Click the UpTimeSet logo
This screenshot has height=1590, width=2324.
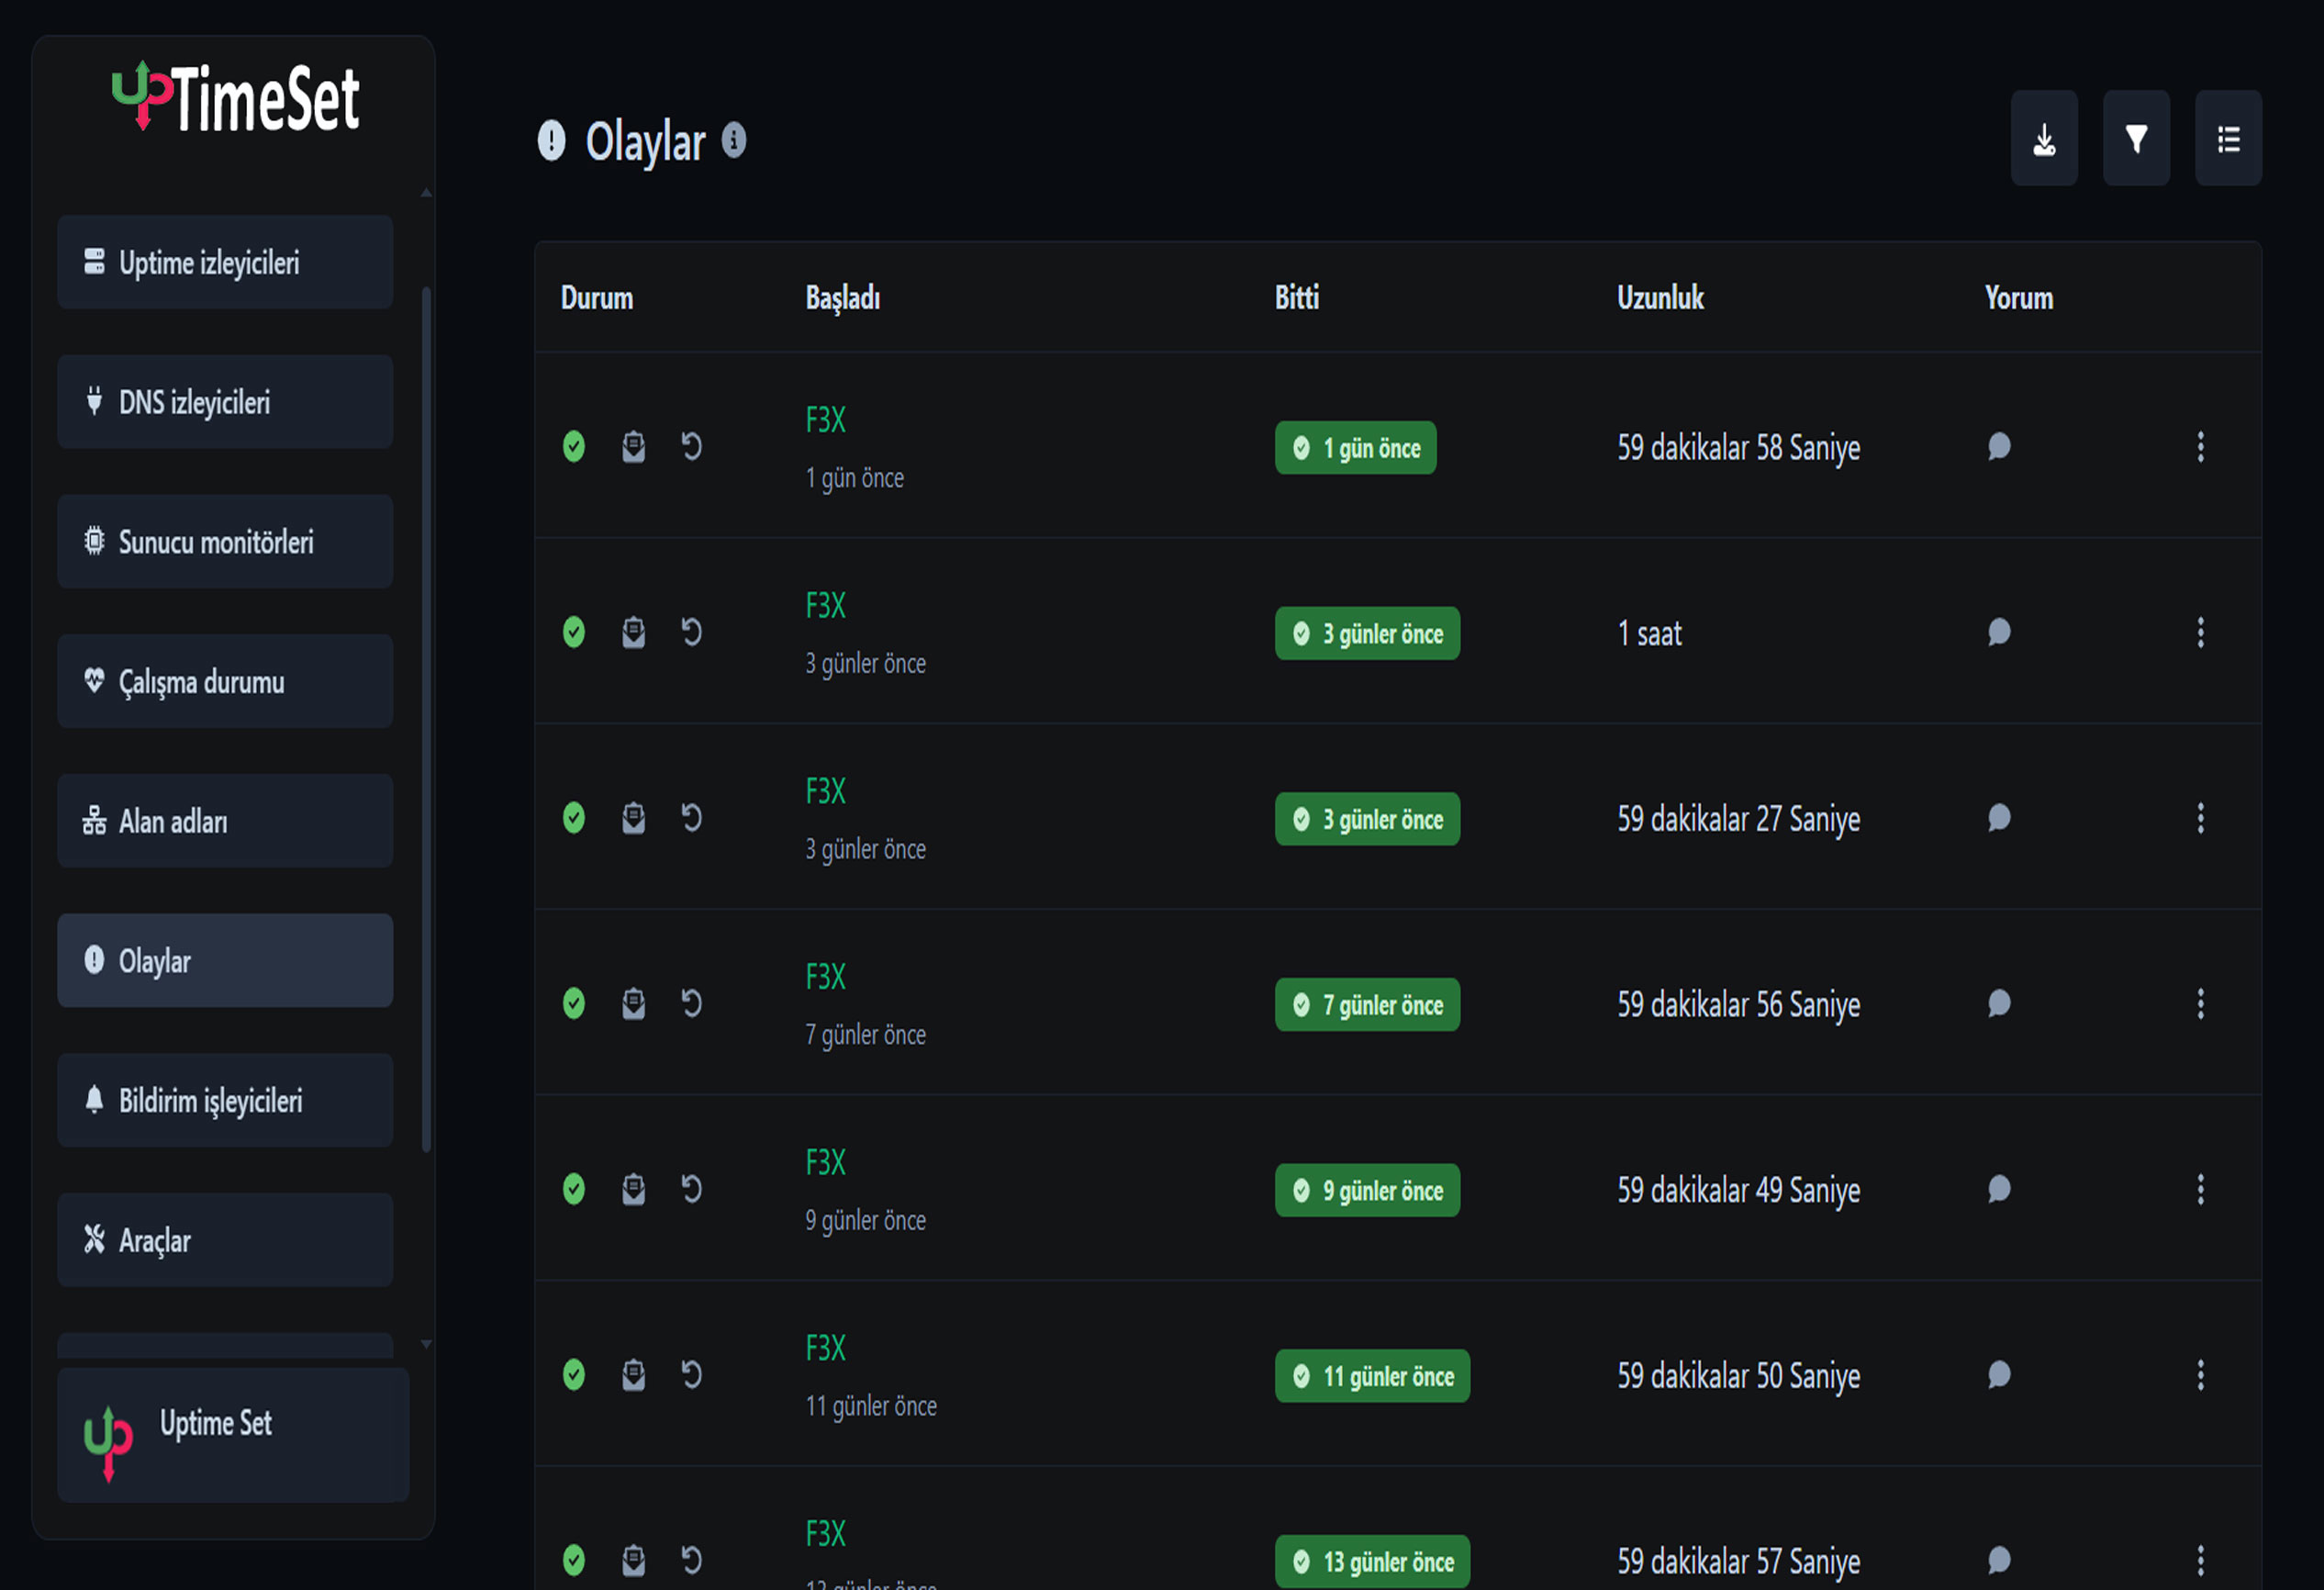pyautogui.click(x=236, y=98)
